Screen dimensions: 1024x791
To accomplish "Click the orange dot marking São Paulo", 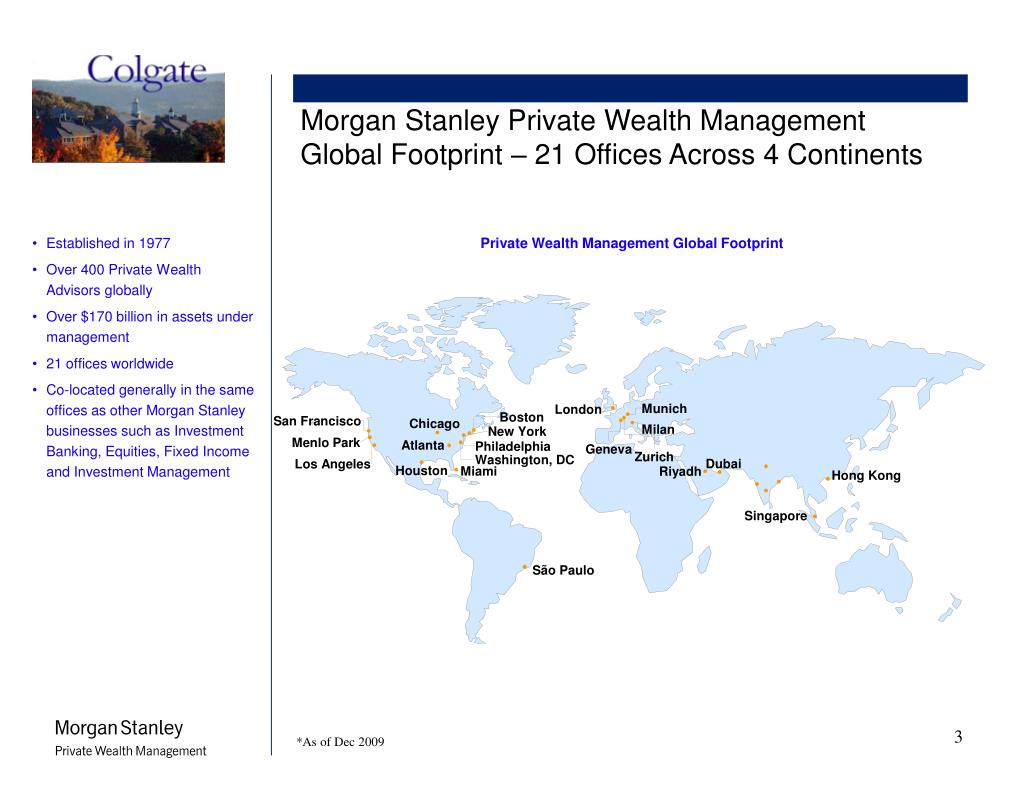I will tap(524, 567).
